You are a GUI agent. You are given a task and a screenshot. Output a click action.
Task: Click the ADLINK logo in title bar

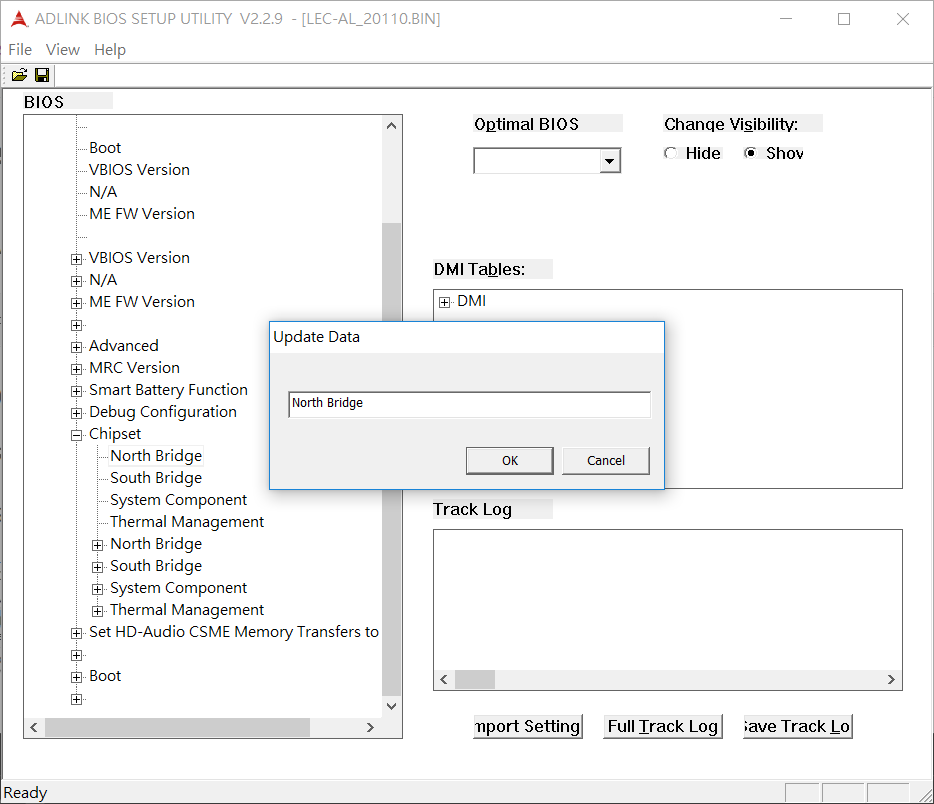[x=19, y=19]
